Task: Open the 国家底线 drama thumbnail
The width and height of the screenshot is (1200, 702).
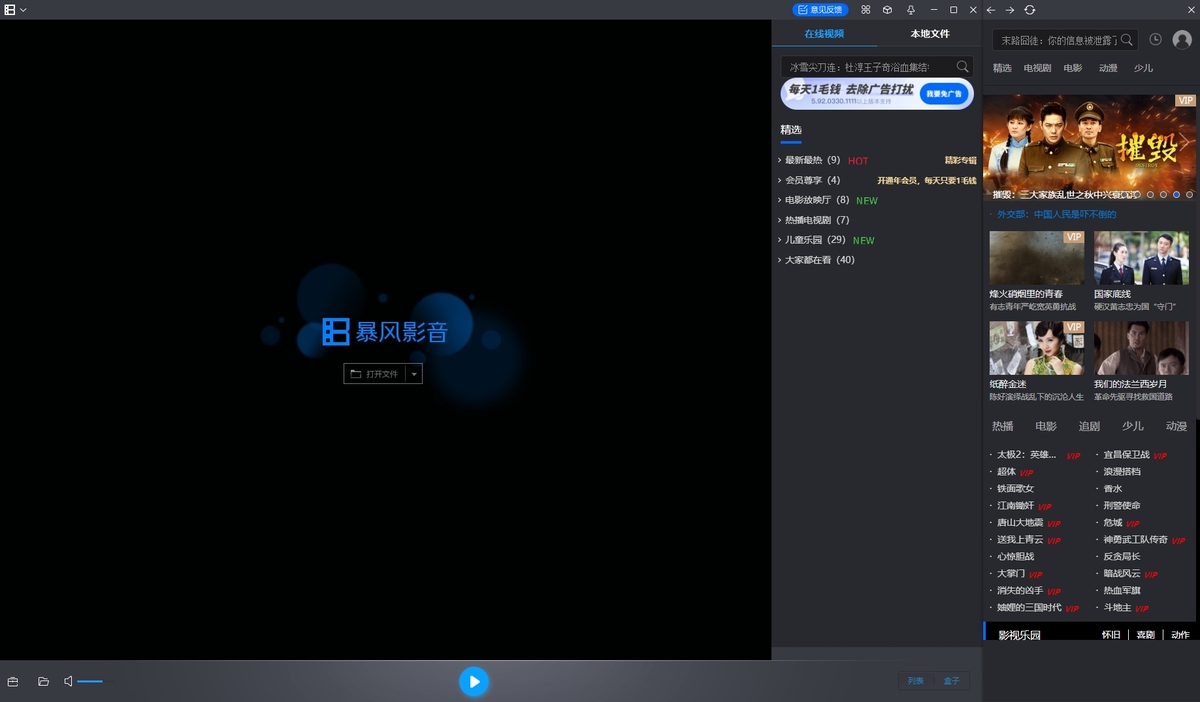Action: 1141,256
